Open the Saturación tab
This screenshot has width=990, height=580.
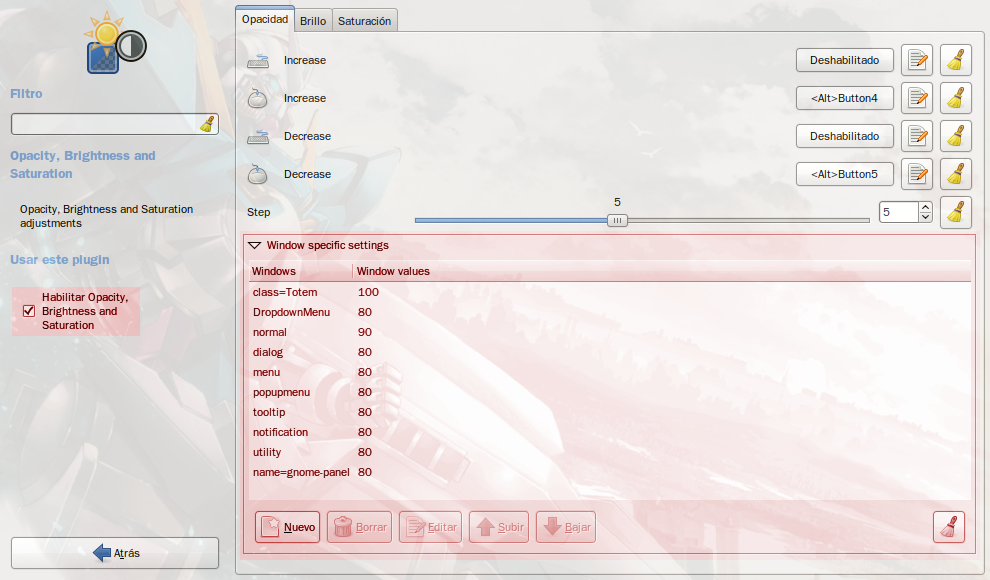[364, 20]
